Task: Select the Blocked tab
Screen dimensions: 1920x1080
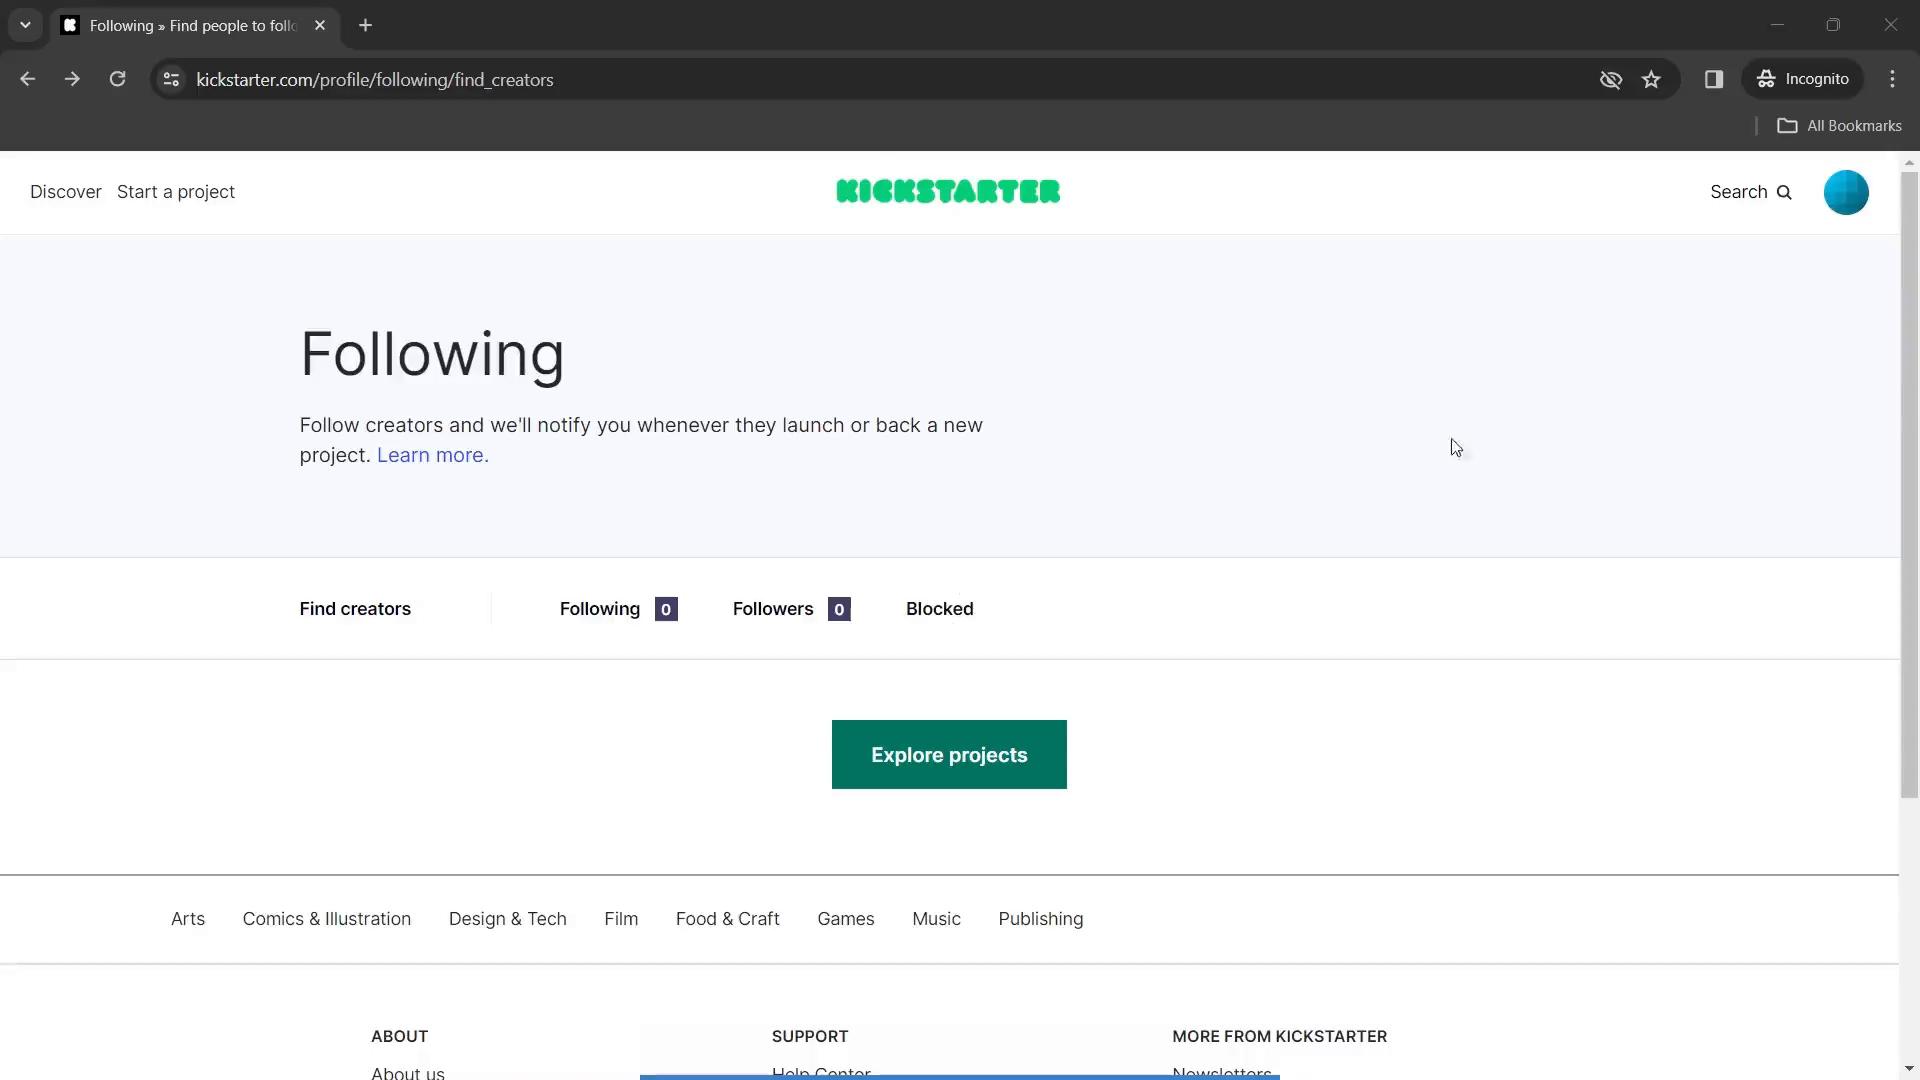Action: point(940,609)
